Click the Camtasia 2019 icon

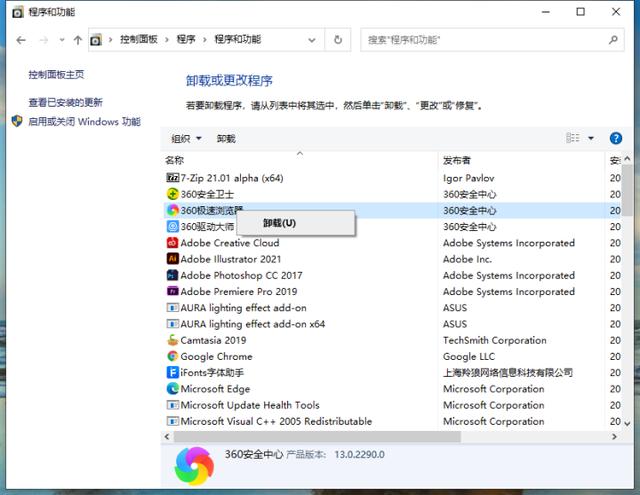pos(172,340)
